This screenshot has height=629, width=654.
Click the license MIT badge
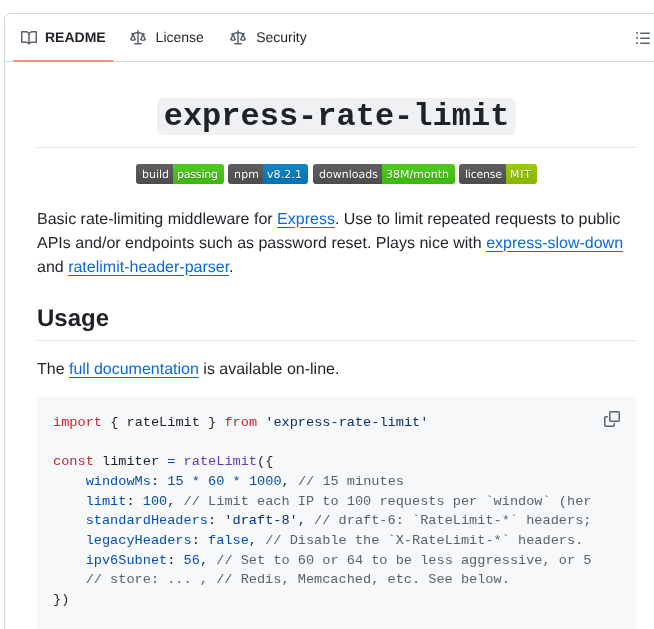tap(498, 174)
